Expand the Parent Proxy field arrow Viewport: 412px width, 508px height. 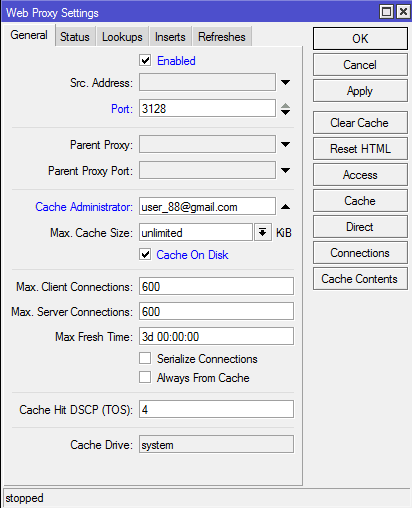click(285, 144)
